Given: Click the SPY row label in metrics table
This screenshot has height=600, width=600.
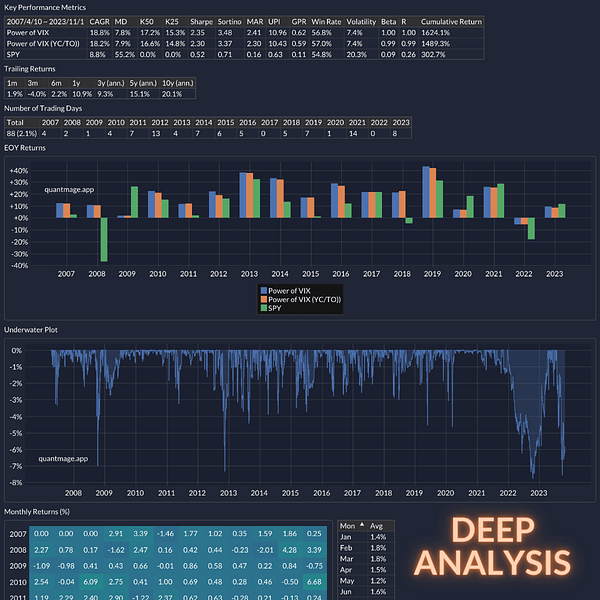Looking at the screenshot, I should click(x=13, y=55).
